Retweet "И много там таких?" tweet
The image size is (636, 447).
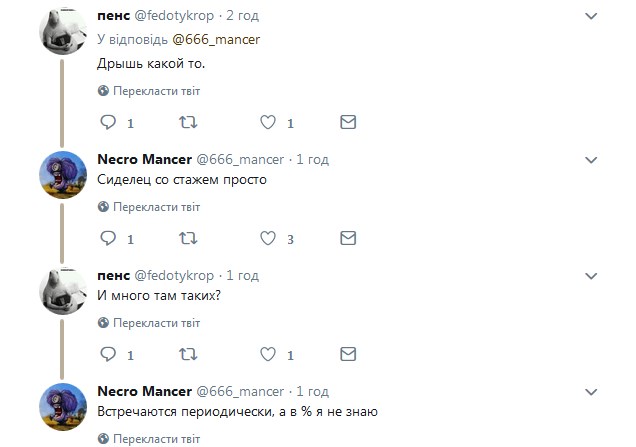pyautogui.click(x=187, y=354)
